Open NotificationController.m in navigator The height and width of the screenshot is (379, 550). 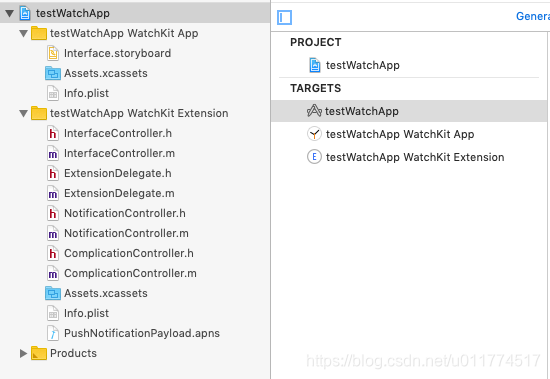click(126, 233)
